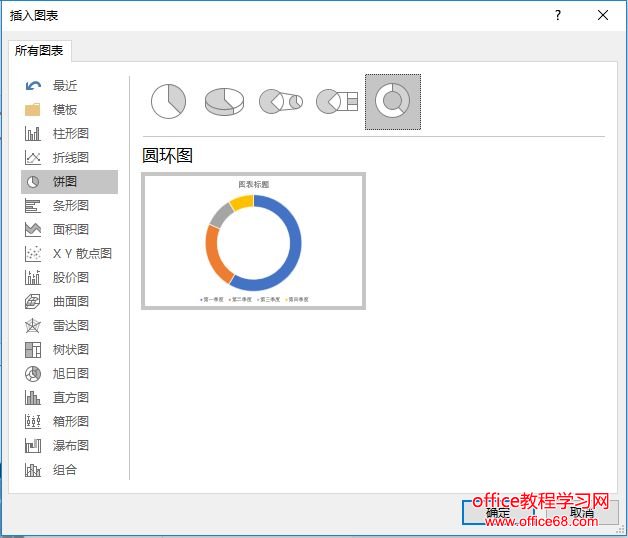Screen dimensions: 628x538
Task: Pick the pie-of-pie chart subtype icon
Action: click(x=281, y=101)
